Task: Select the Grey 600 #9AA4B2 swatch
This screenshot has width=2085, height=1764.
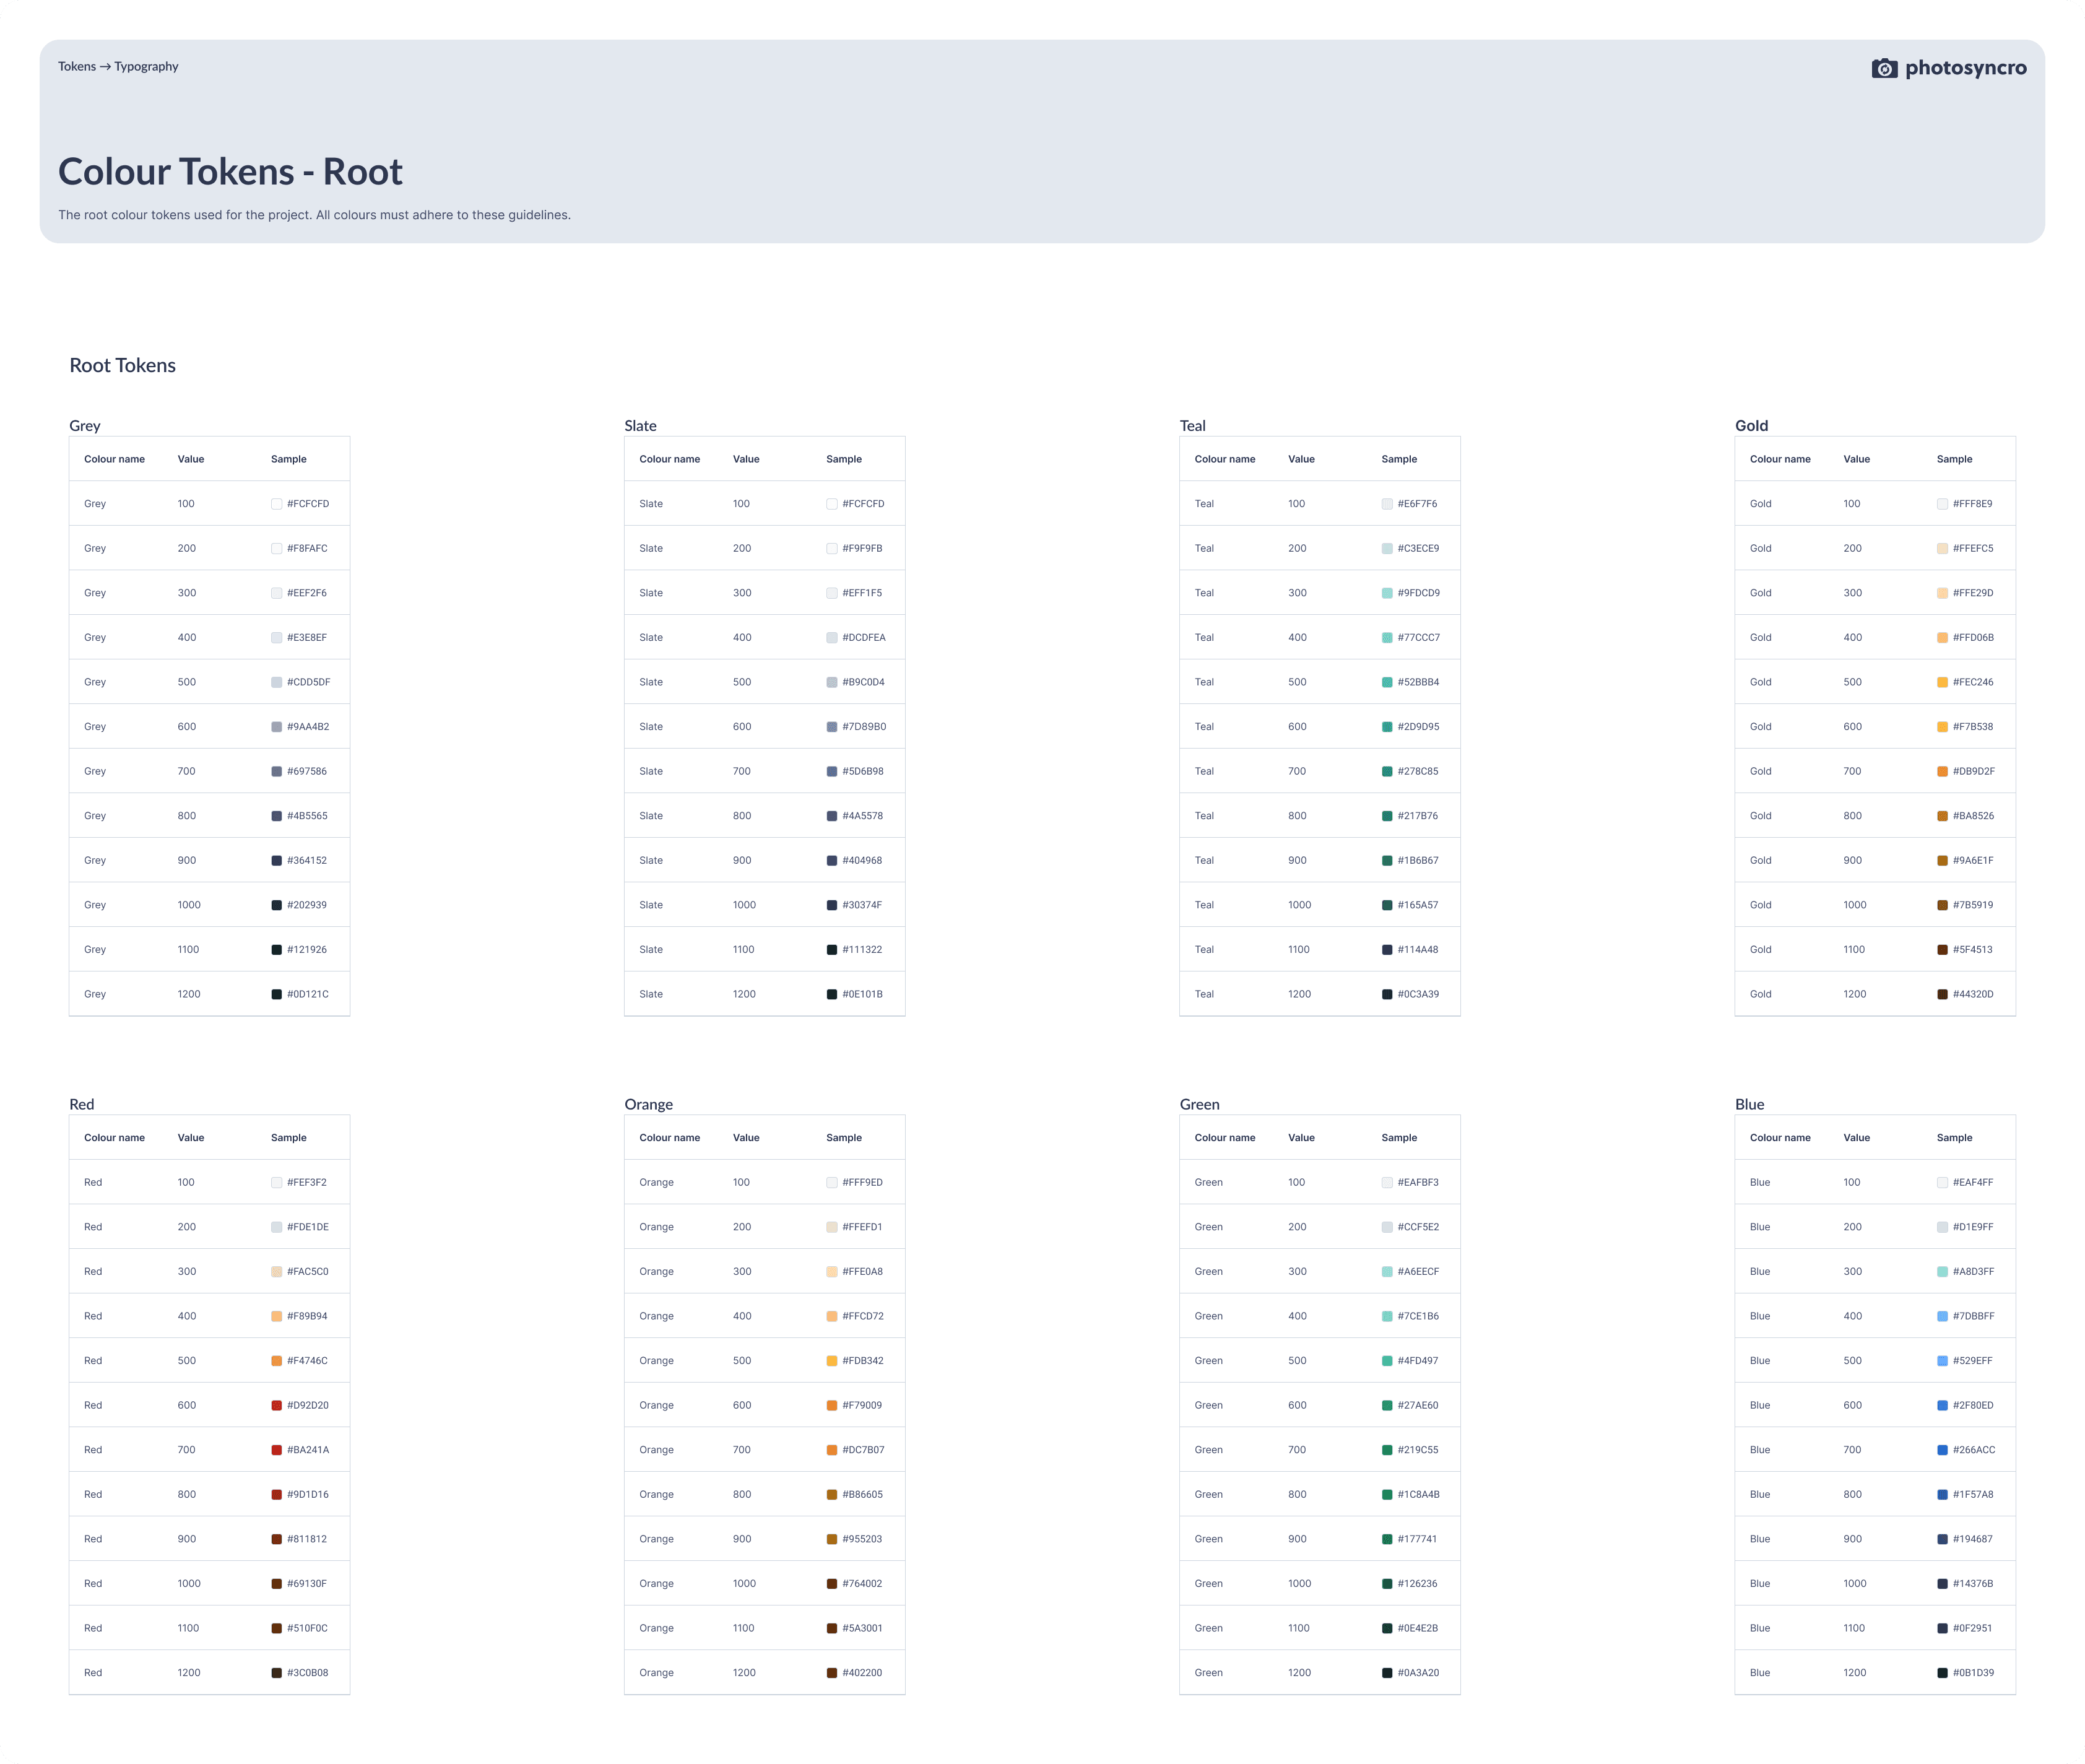Action: pos(276,727)
